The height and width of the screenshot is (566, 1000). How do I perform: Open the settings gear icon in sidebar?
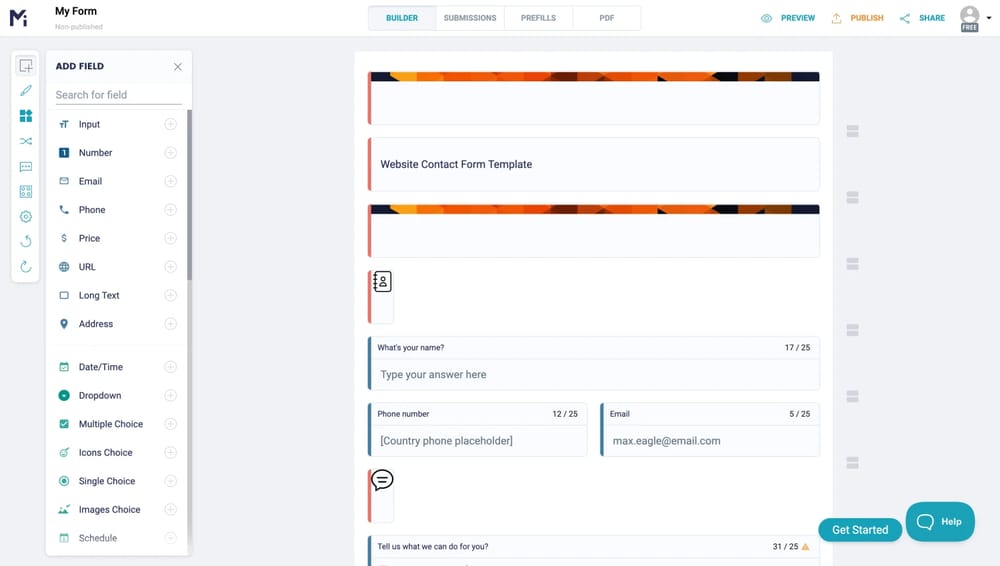pos(26,217)
